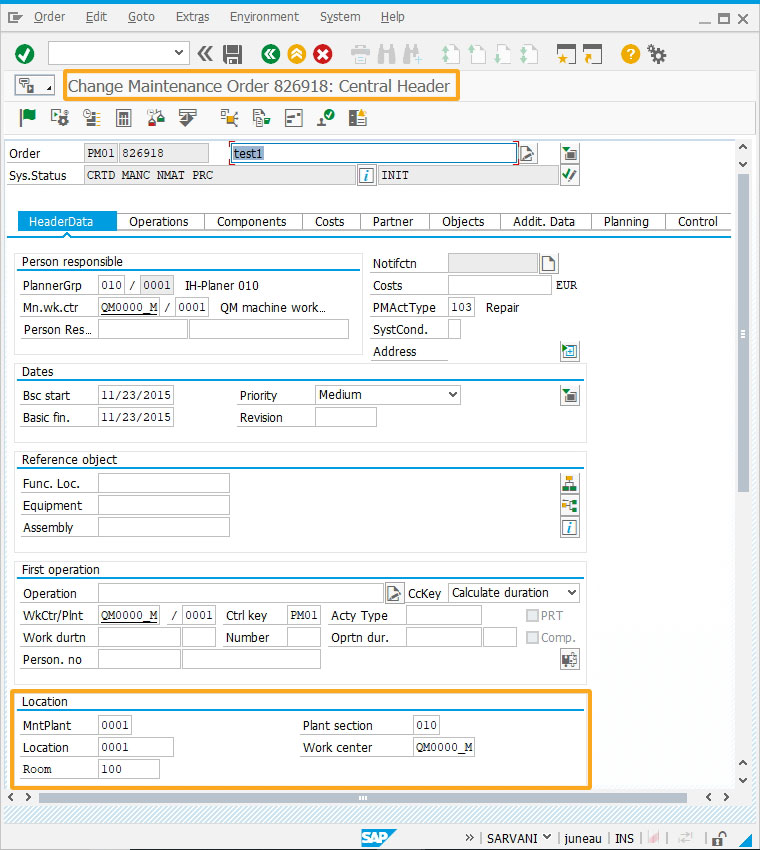Click the system status info icon
Screen dimensions: 760x850
point(366,176)
